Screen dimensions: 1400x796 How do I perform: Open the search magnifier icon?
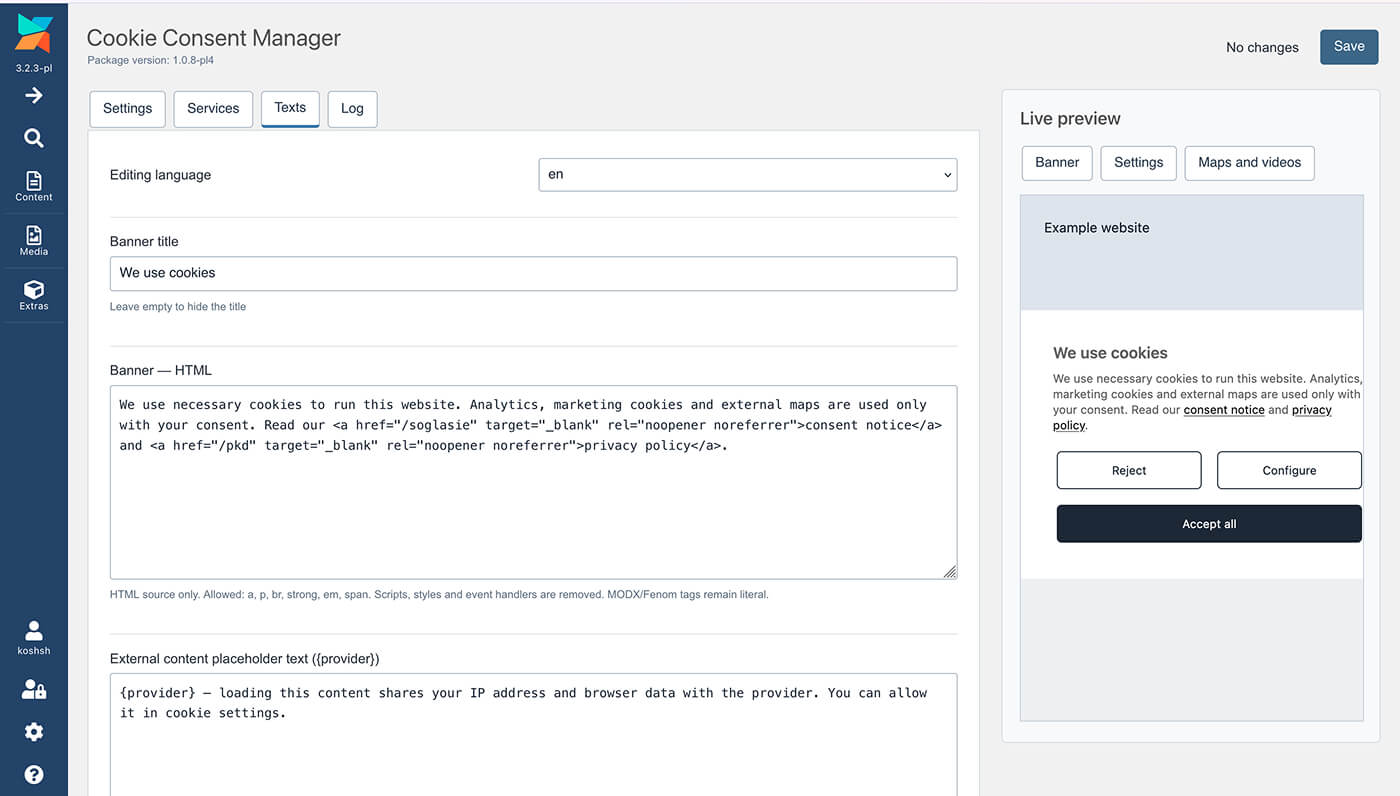pyautogui.click(x=34, y=138)
